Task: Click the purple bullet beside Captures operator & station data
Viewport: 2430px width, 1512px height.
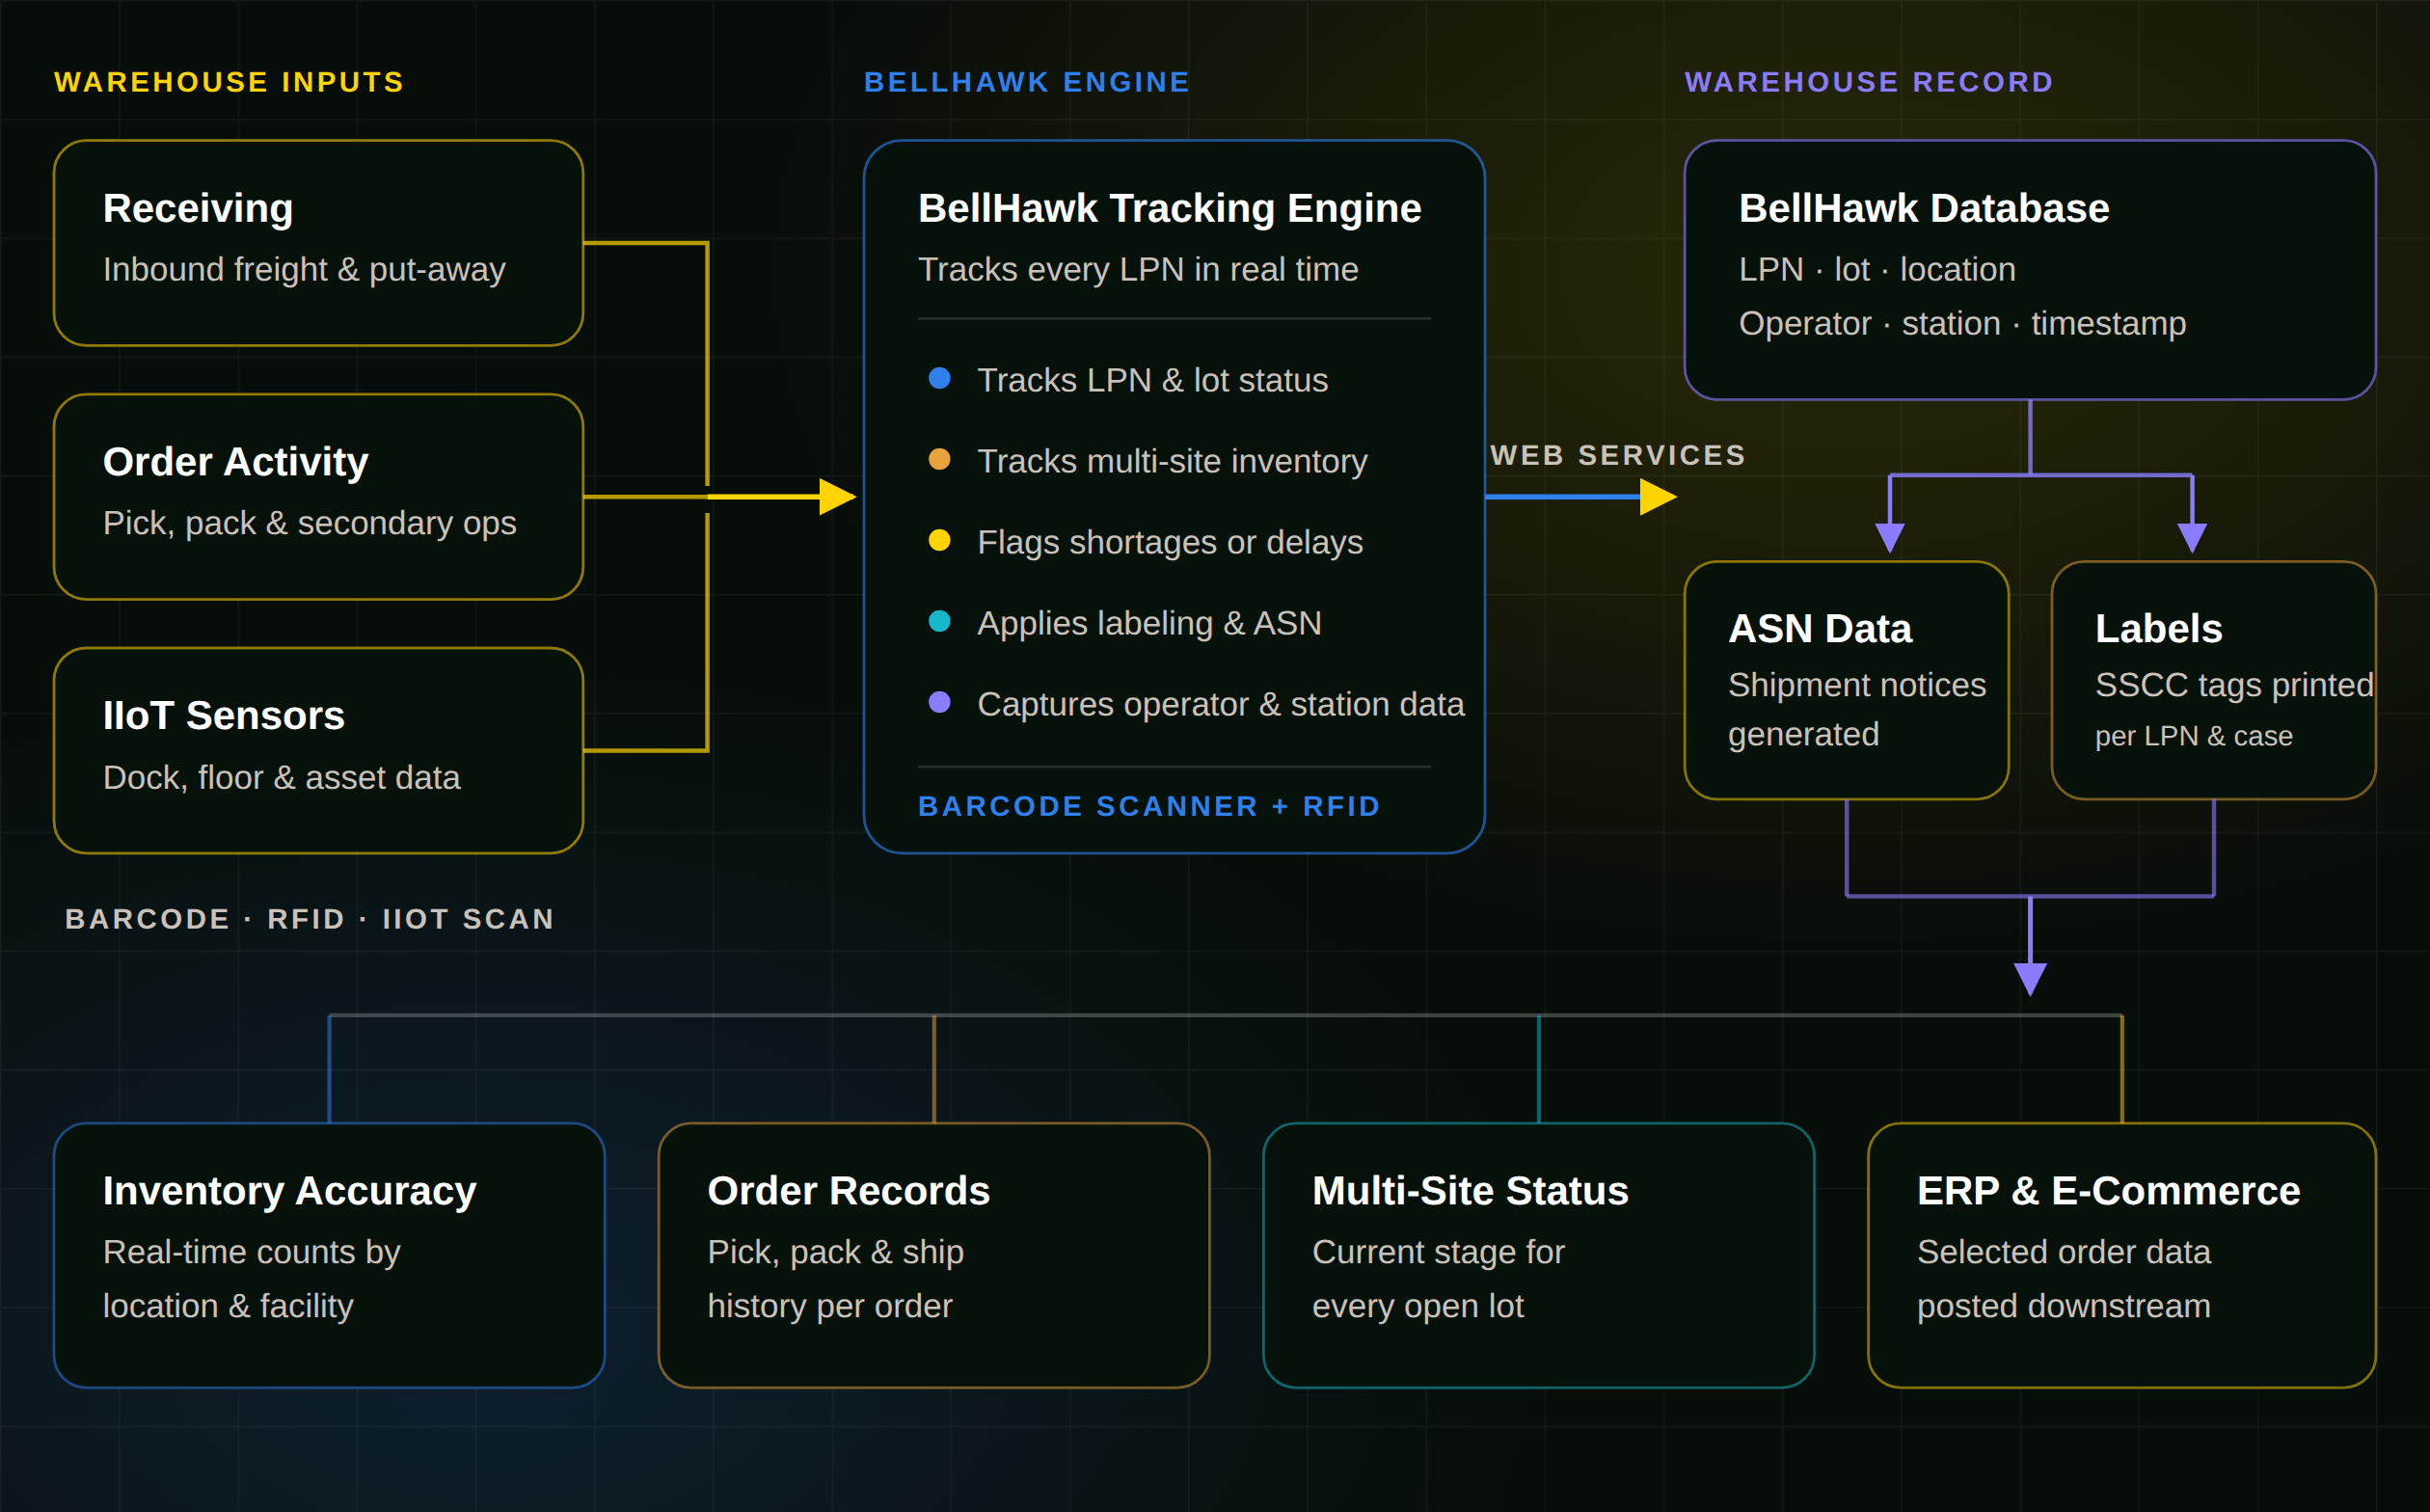Action: point(939,702)
